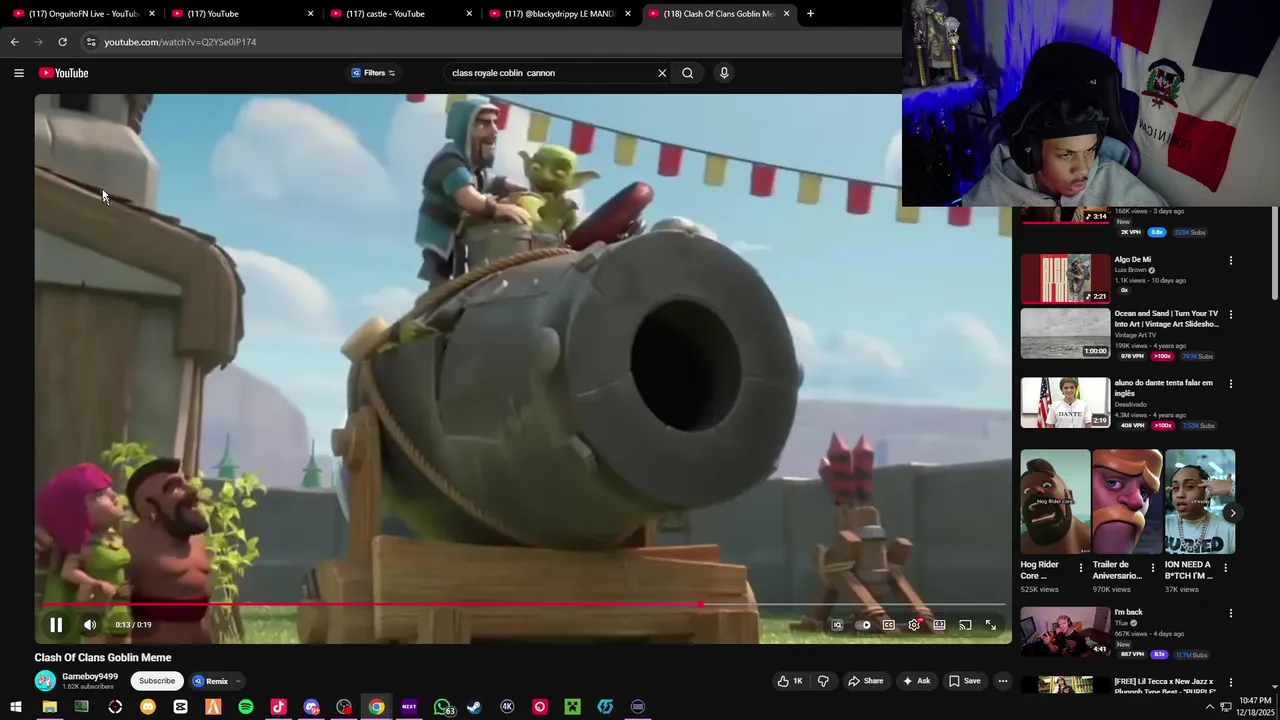This screenshot has width=1280, height=720.
Task: Open the "I'm back" Tfue video
Action: pos(1065,631)
